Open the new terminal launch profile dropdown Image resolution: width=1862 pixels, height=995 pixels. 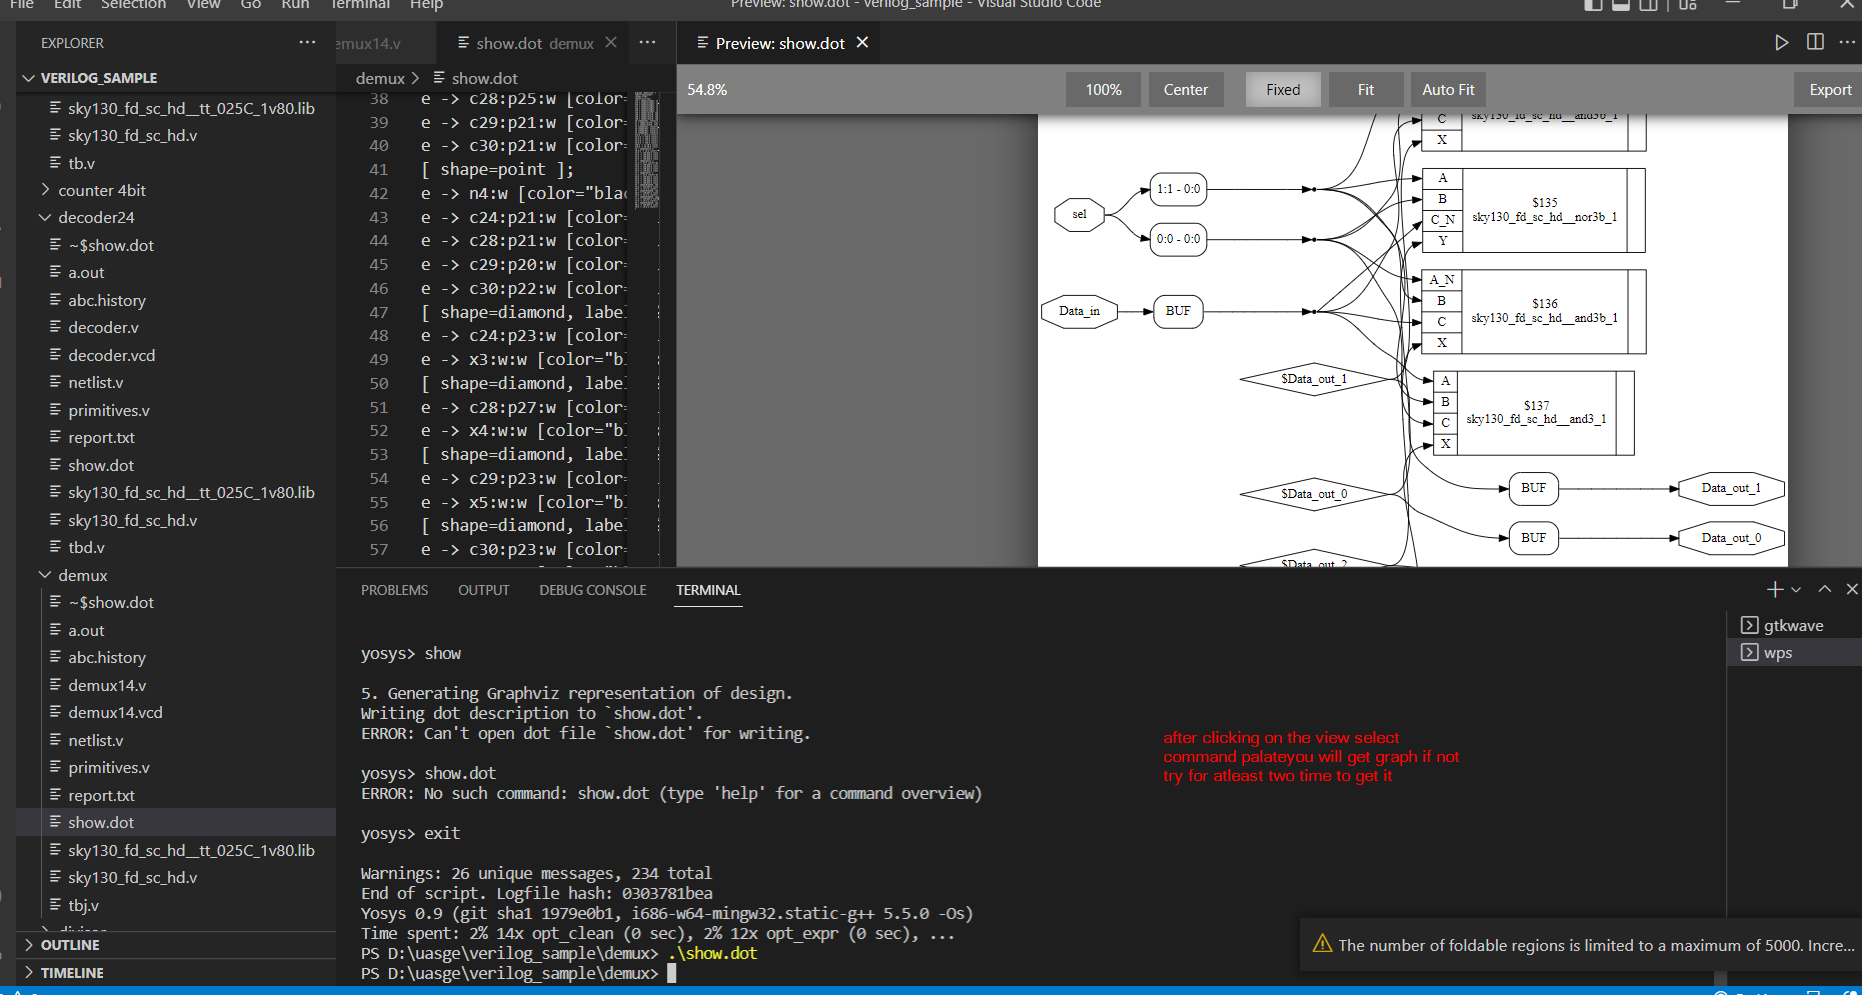pos(1796,590)
